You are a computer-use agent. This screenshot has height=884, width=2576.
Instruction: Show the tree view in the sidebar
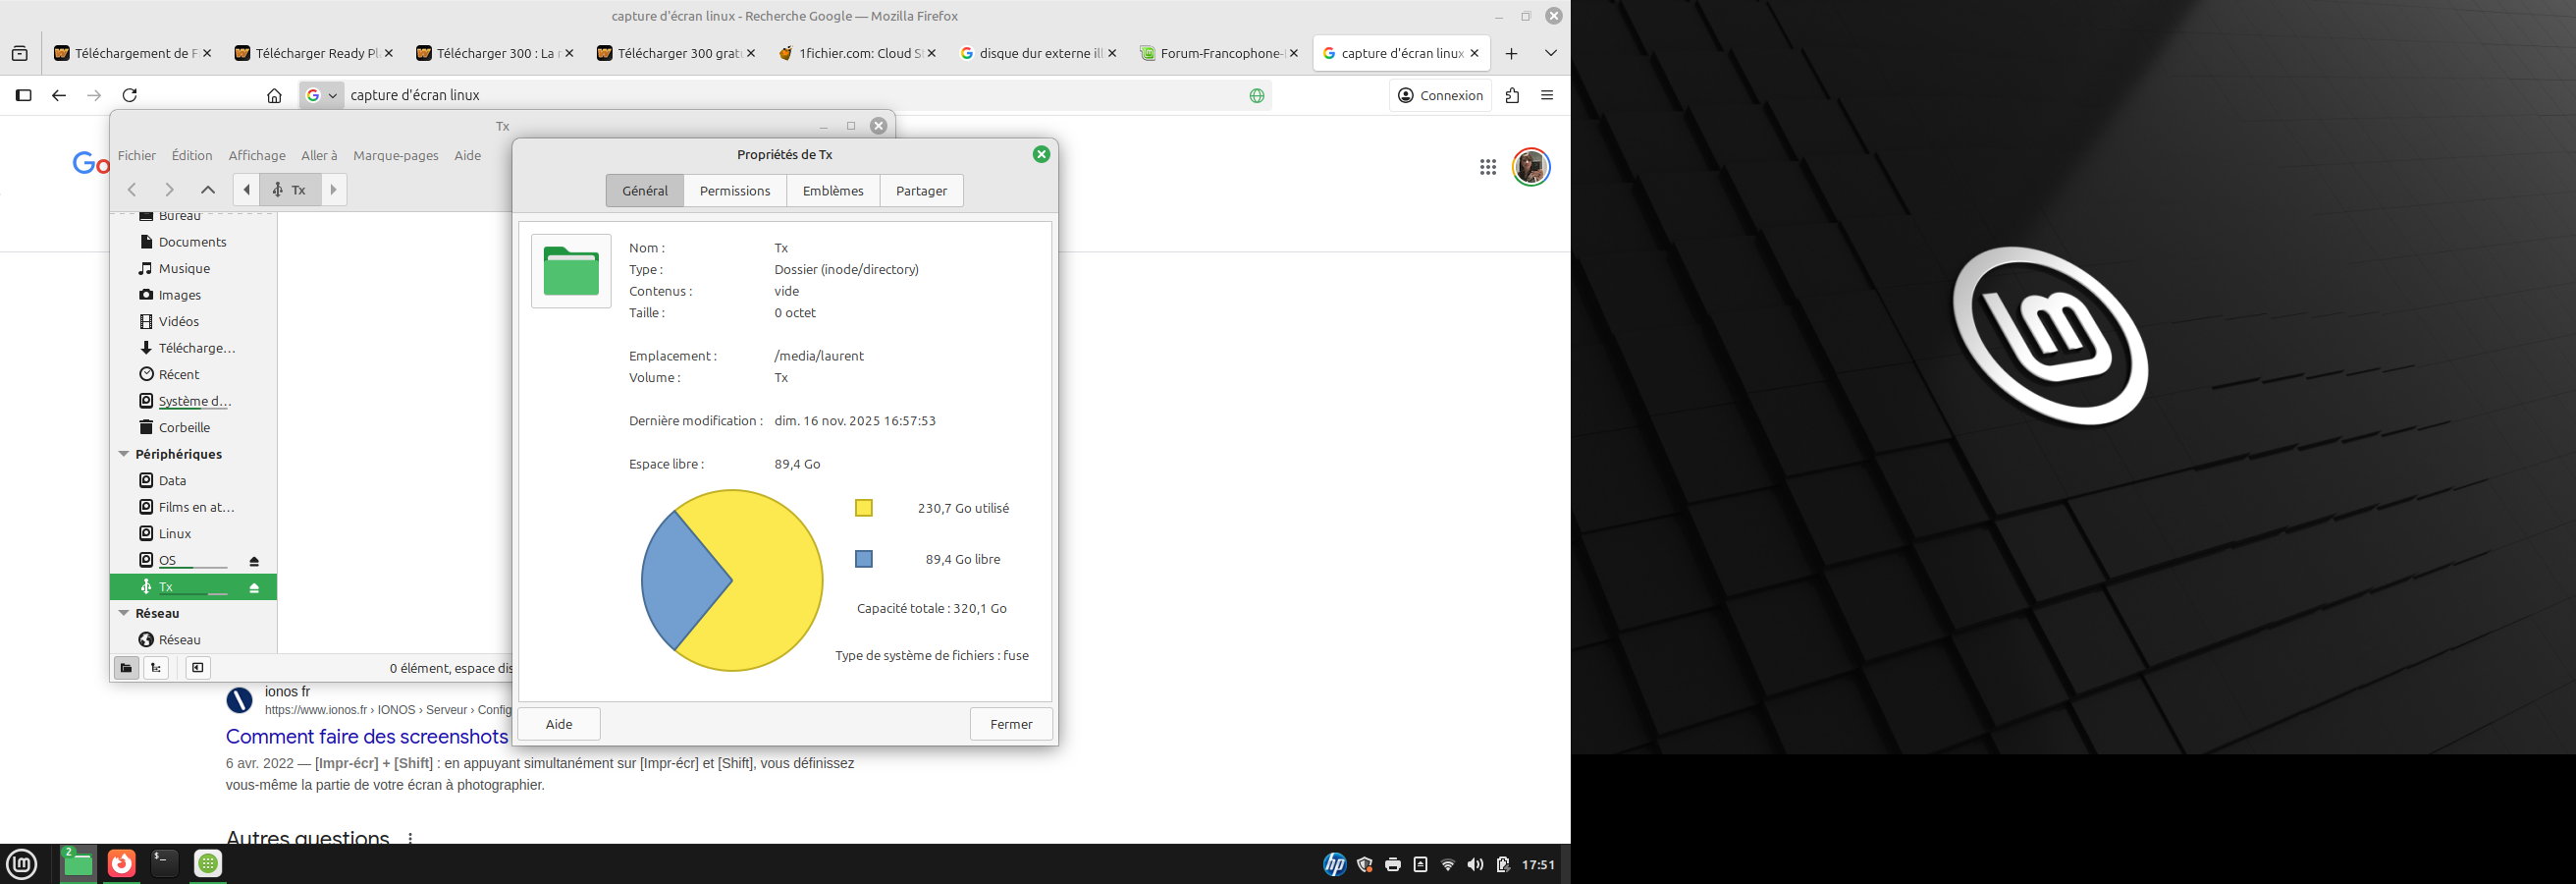pos(156,668)
